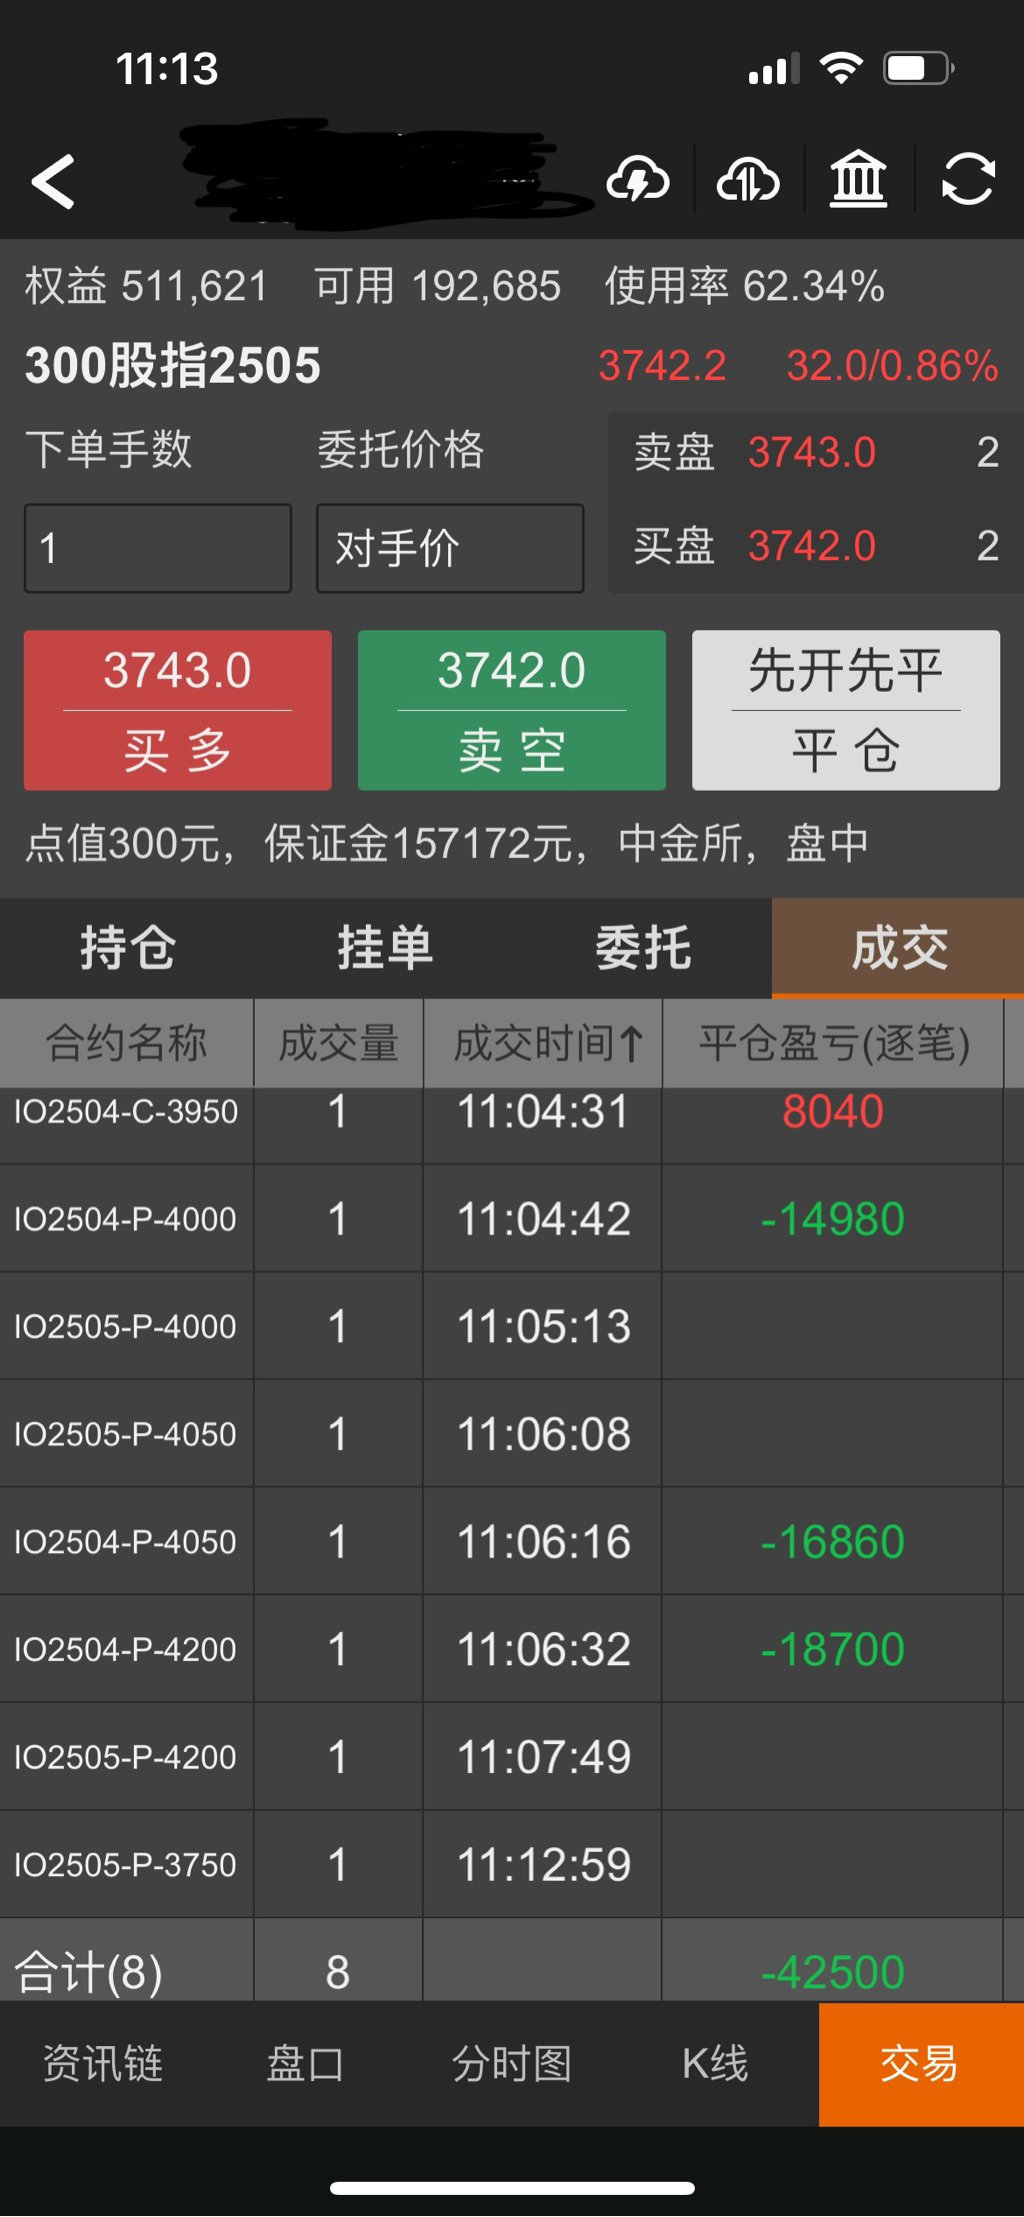Tap the 11:13 status bar clock
Image resolution: width=1024 pixels, height=2217 pixels.
[x=167, y=69]
